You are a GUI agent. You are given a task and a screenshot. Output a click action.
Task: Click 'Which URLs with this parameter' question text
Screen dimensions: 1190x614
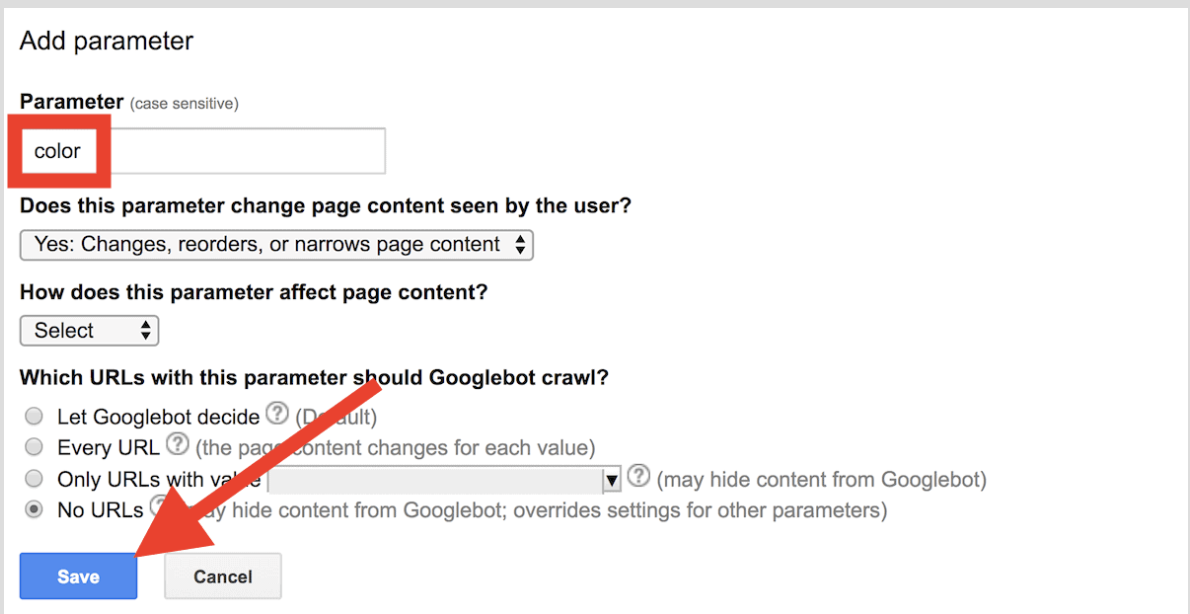tap(314, 377)
